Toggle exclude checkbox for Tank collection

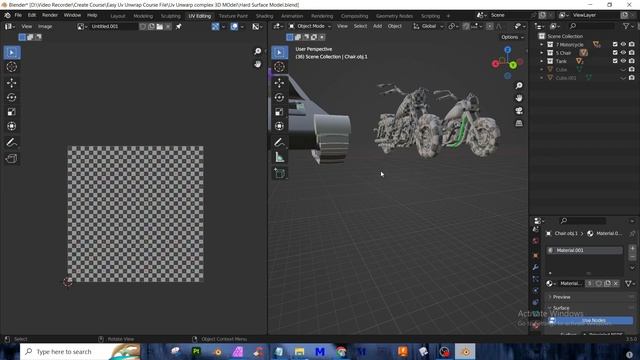615,61
